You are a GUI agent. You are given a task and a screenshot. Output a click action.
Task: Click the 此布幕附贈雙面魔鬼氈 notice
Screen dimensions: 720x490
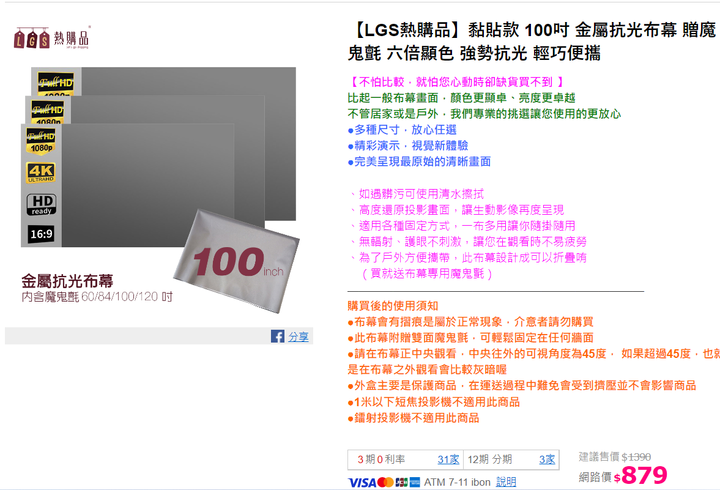point(471,338)
